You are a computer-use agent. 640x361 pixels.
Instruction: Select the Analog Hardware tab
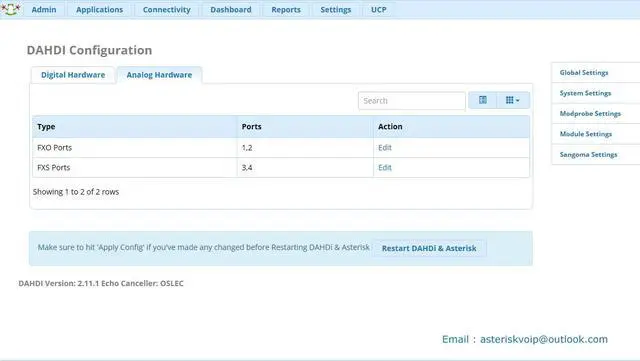coord(159,75)
